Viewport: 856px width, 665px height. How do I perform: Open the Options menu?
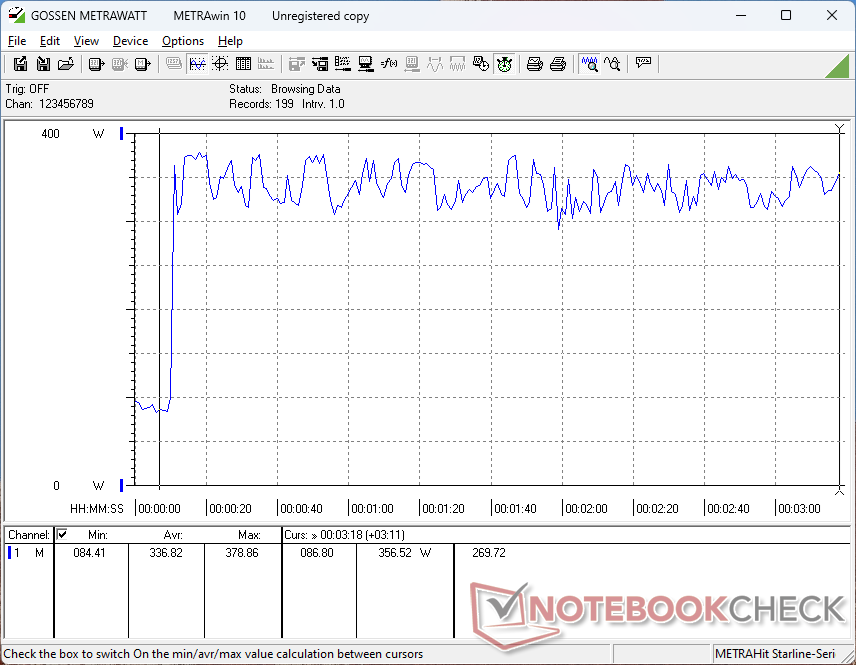pos(183,41)
